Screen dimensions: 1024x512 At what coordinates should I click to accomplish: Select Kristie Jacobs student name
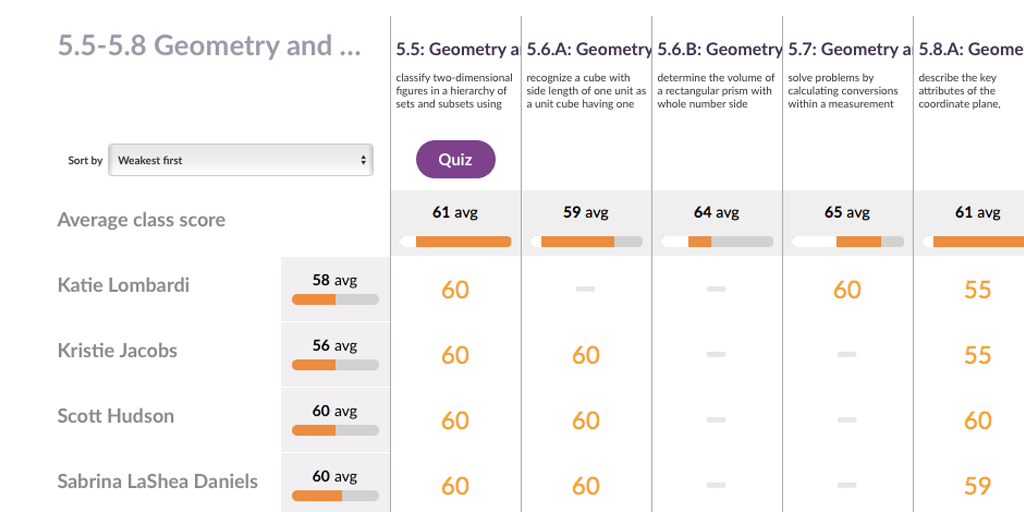117,351
